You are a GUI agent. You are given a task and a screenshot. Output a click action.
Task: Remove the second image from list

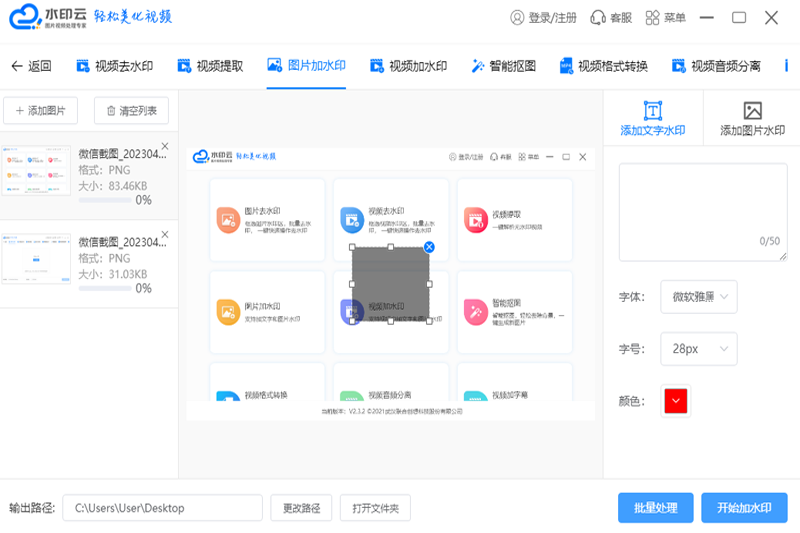tap(165, 235)
